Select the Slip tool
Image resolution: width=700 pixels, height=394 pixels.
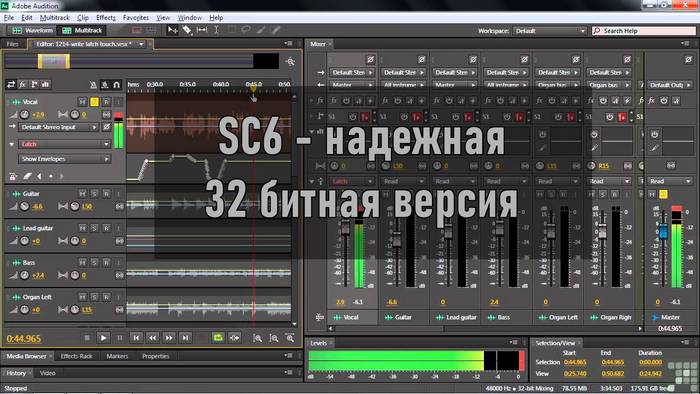point(202,30)
